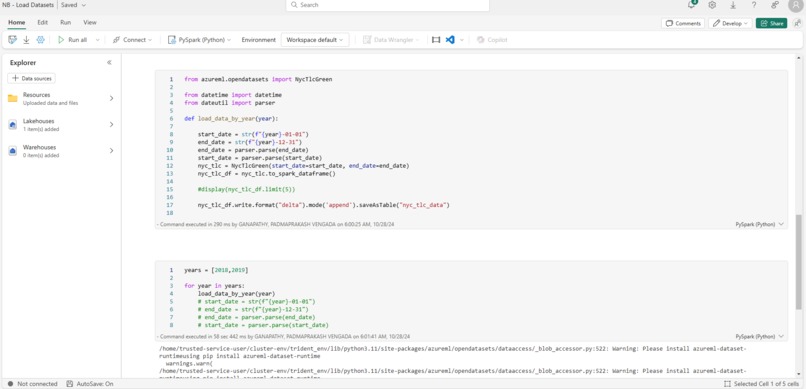Open Copilot from the toolbar
The width and height of the screenshot is (806, 389).
pos(492,40)
